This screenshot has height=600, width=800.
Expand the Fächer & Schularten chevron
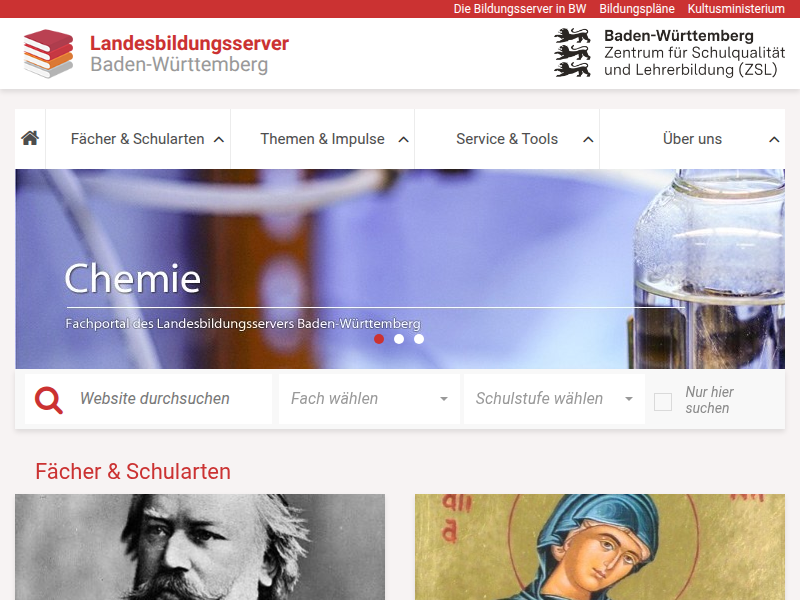click(219, 139)
